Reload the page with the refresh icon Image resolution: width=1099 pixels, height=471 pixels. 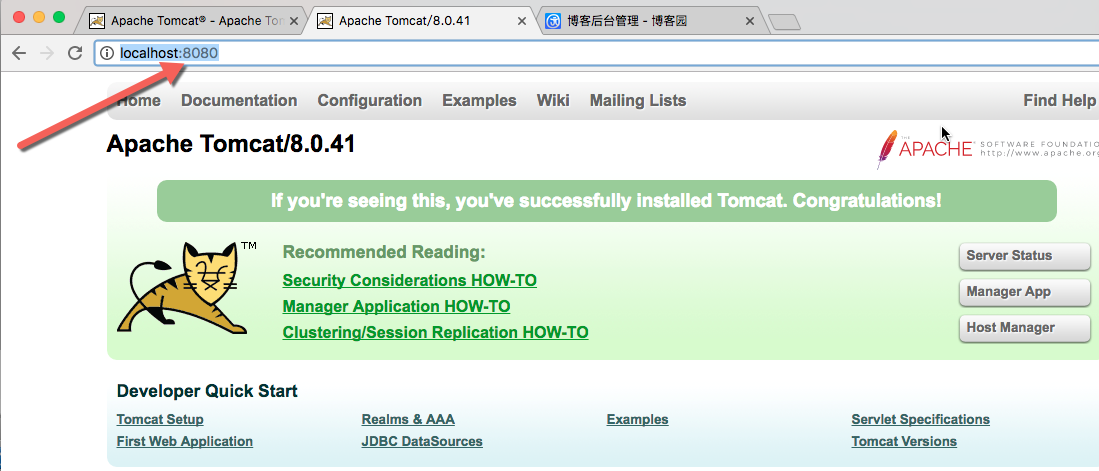[75, 53]
